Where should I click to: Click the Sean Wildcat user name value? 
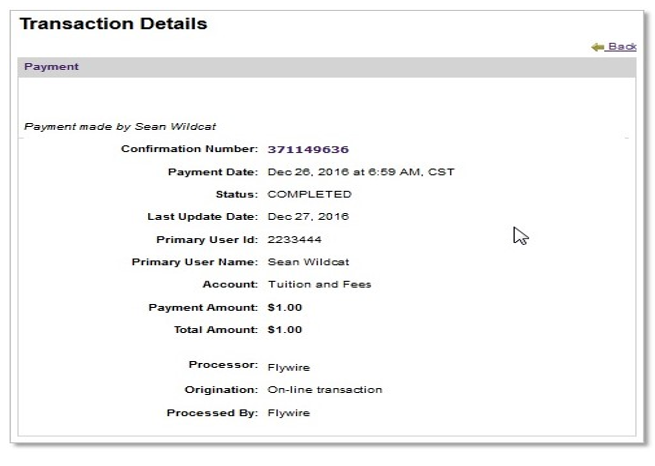click(x=308, y=262)
